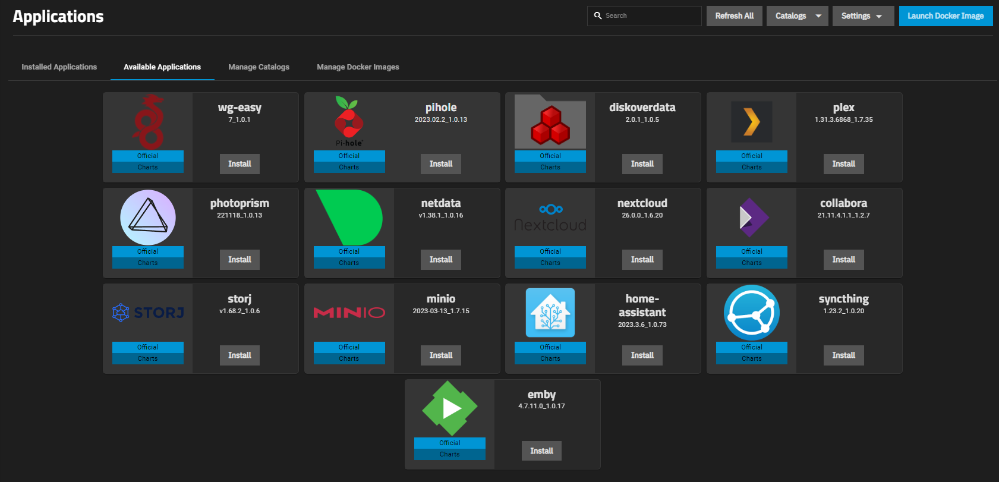
Task: Install the minio application
Action: click(x=440, y=355)
